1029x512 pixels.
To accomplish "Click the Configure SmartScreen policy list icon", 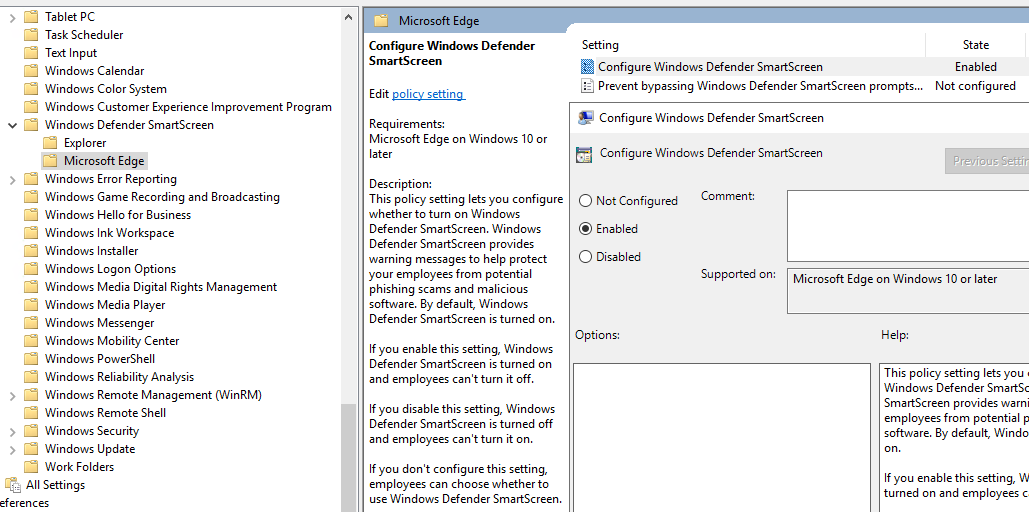I will pyautogui.click(x=587, y=66).
